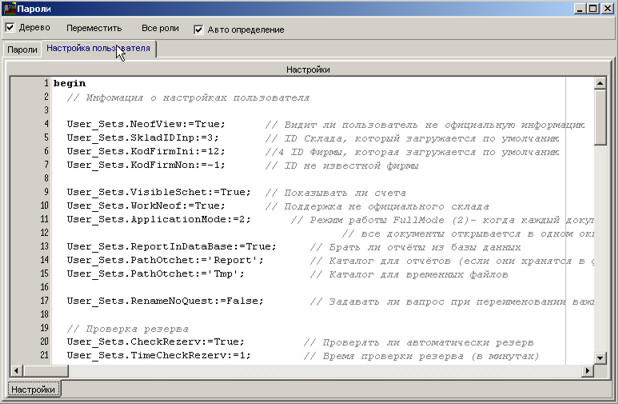The height and width of the screenshot is (404, 618).
Task: Switch to the Пароли tab
Action: pos(22,49)
